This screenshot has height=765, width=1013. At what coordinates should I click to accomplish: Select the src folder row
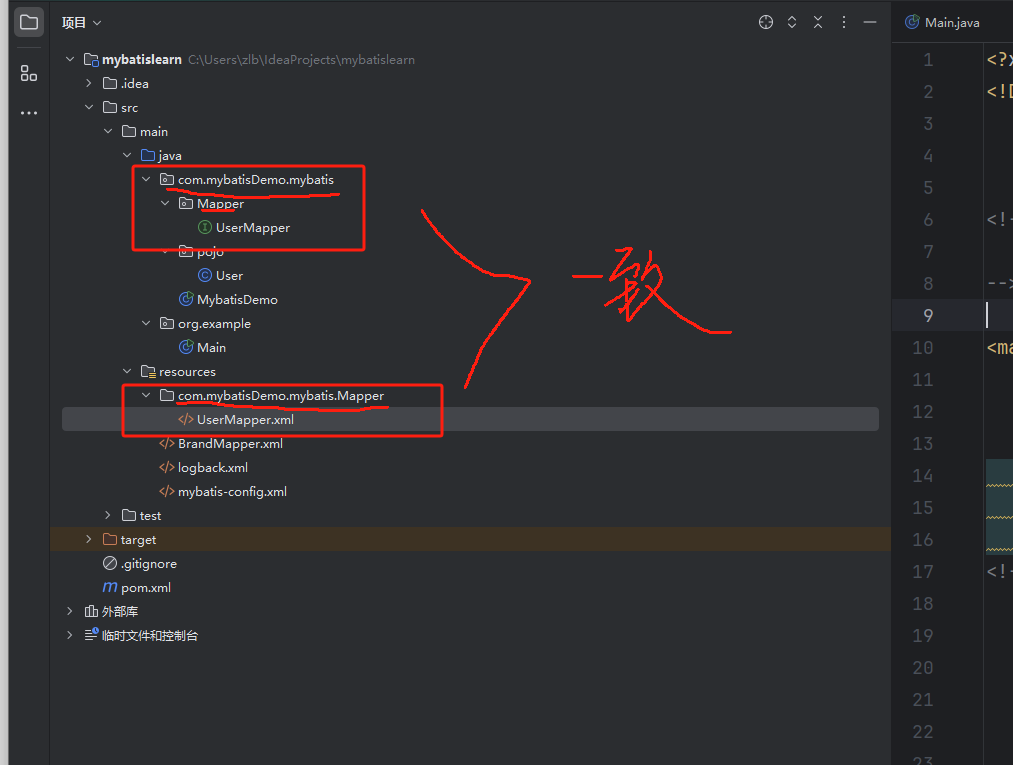coord(470,107)
